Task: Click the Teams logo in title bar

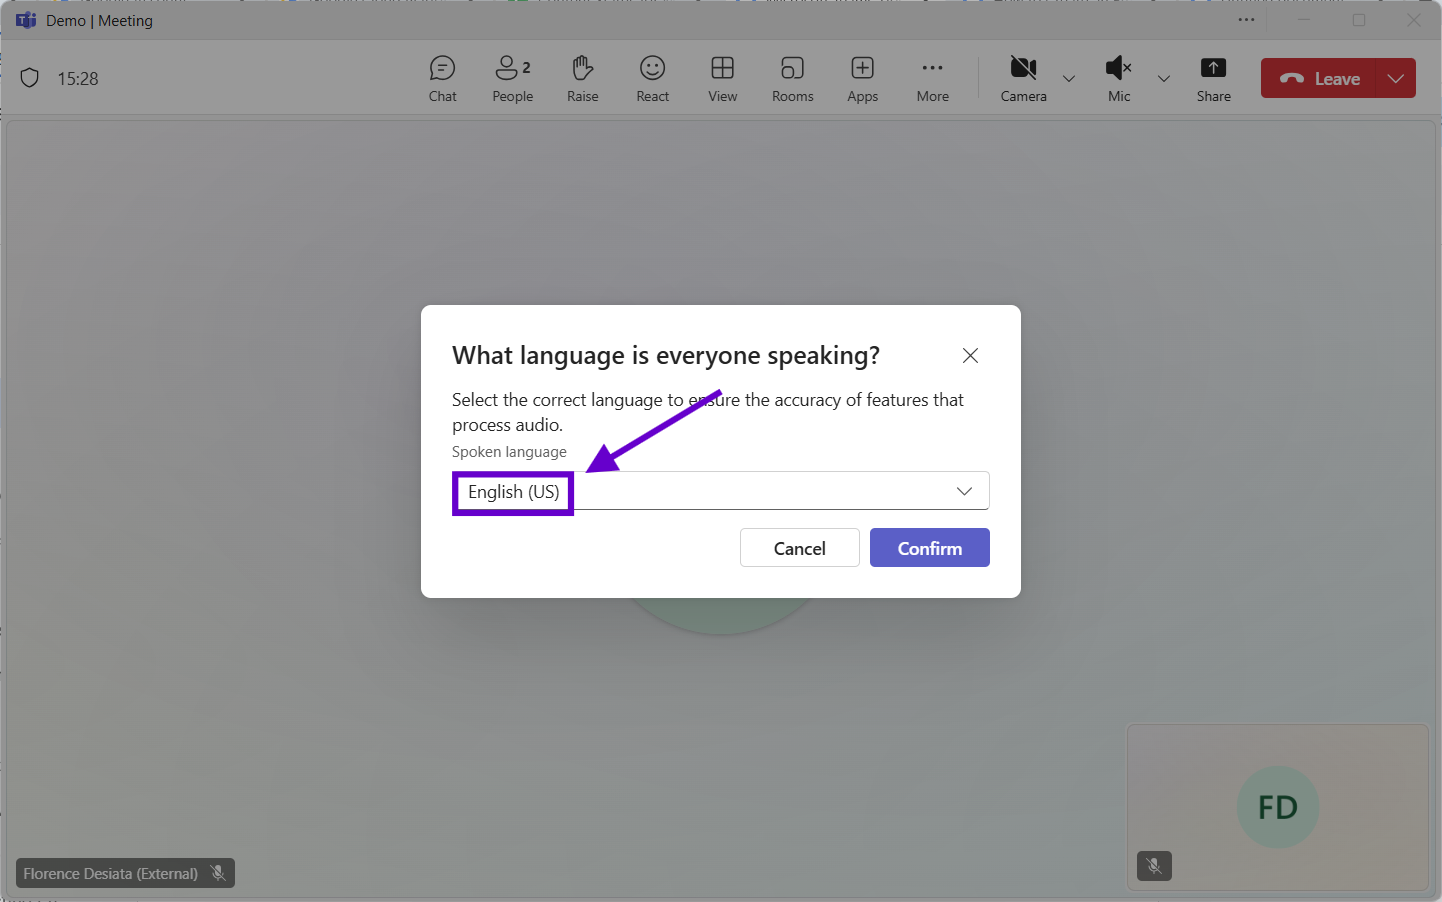Action: 26,20
